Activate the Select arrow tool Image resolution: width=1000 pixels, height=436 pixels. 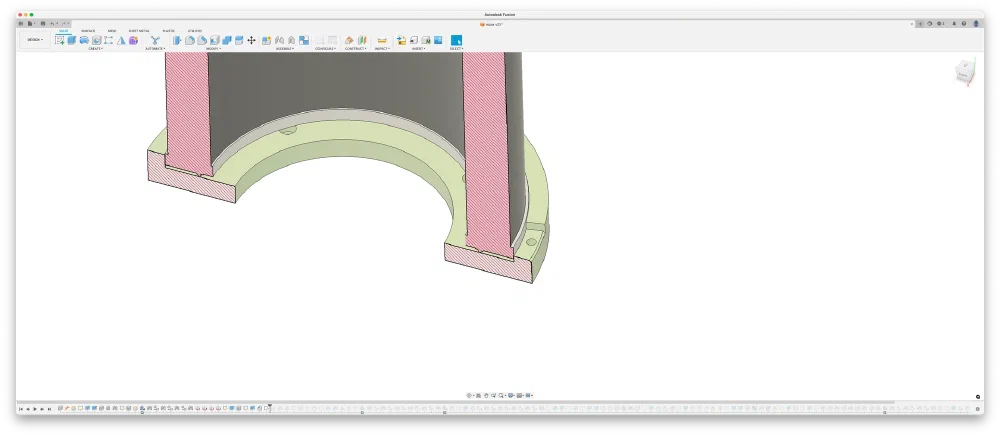click(x=456, y=40)
